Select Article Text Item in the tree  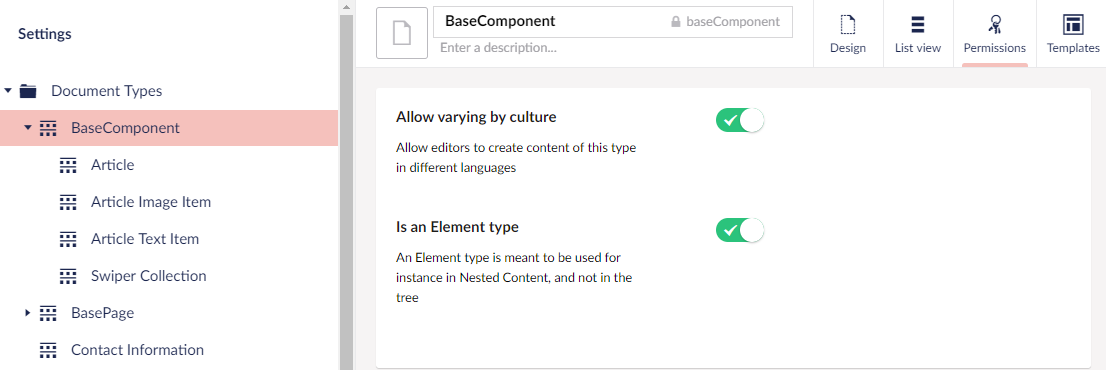[x=145, y=238]
